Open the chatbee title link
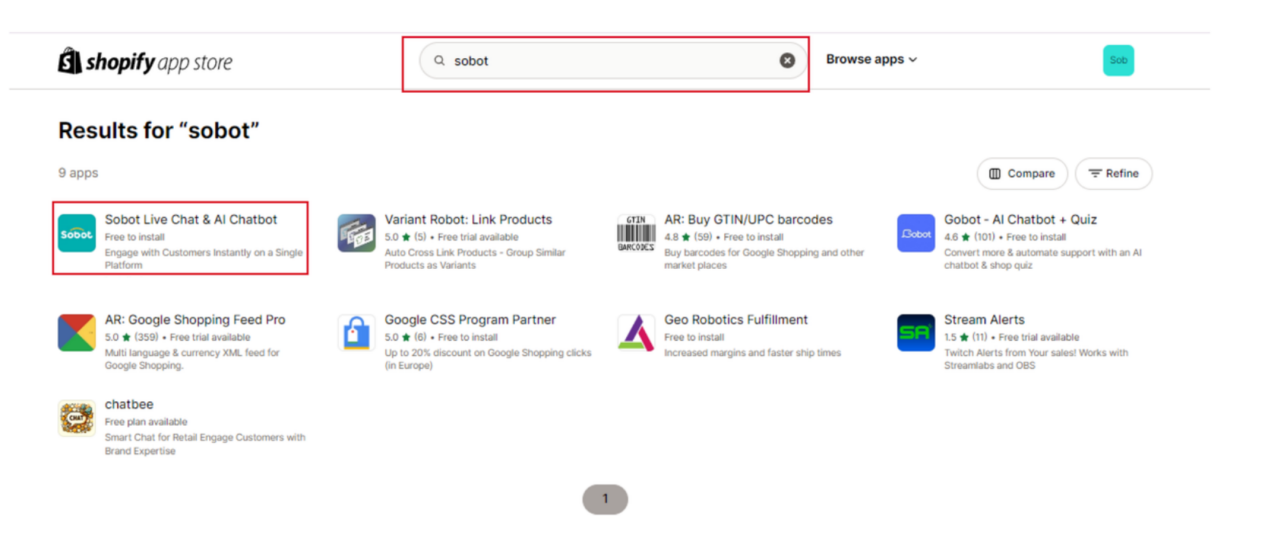 (x=129, y=405)
